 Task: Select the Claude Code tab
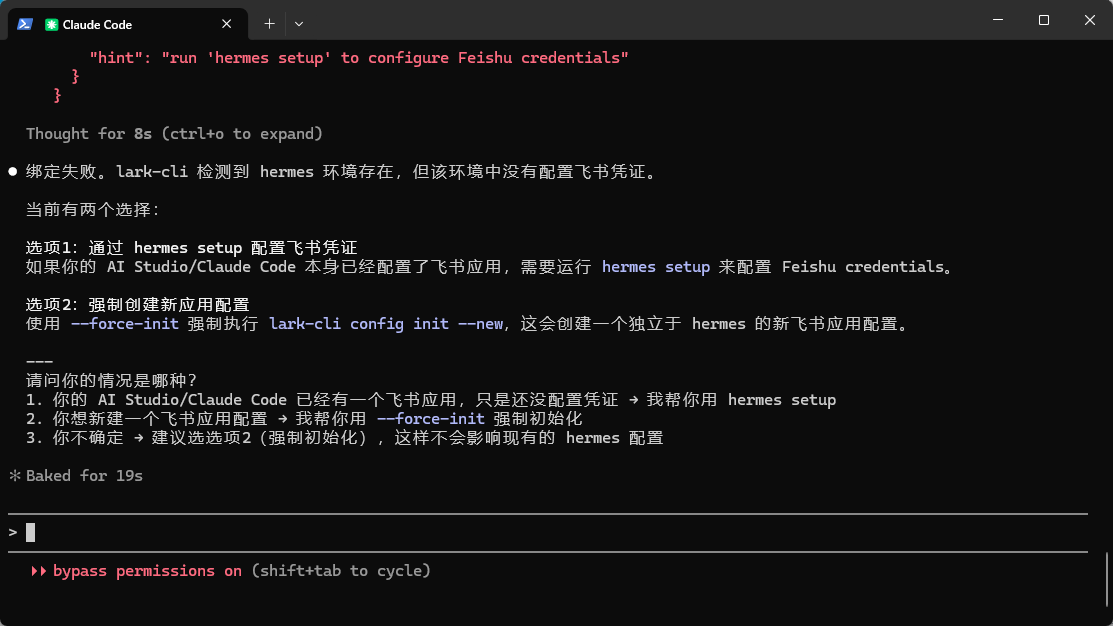click(x=128, y=24)
